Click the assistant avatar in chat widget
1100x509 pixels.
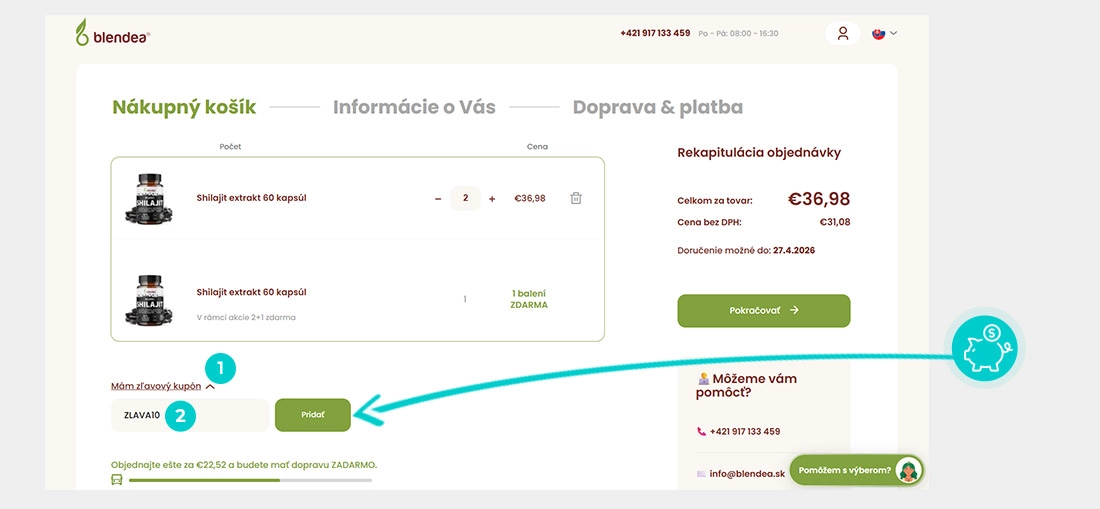click(909, 470)
